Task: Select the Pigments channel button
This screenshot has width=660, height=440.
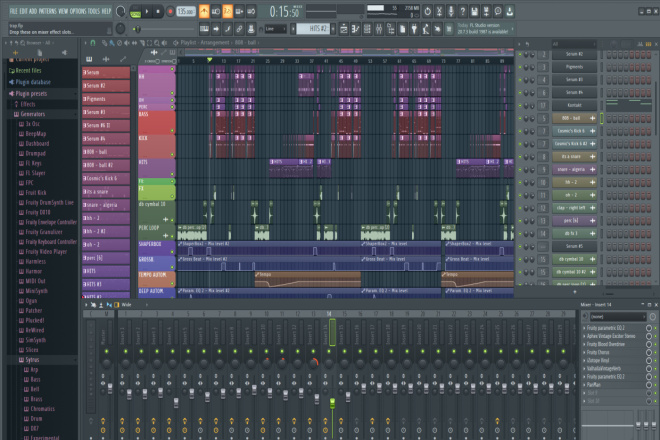Action: (574, 67)
